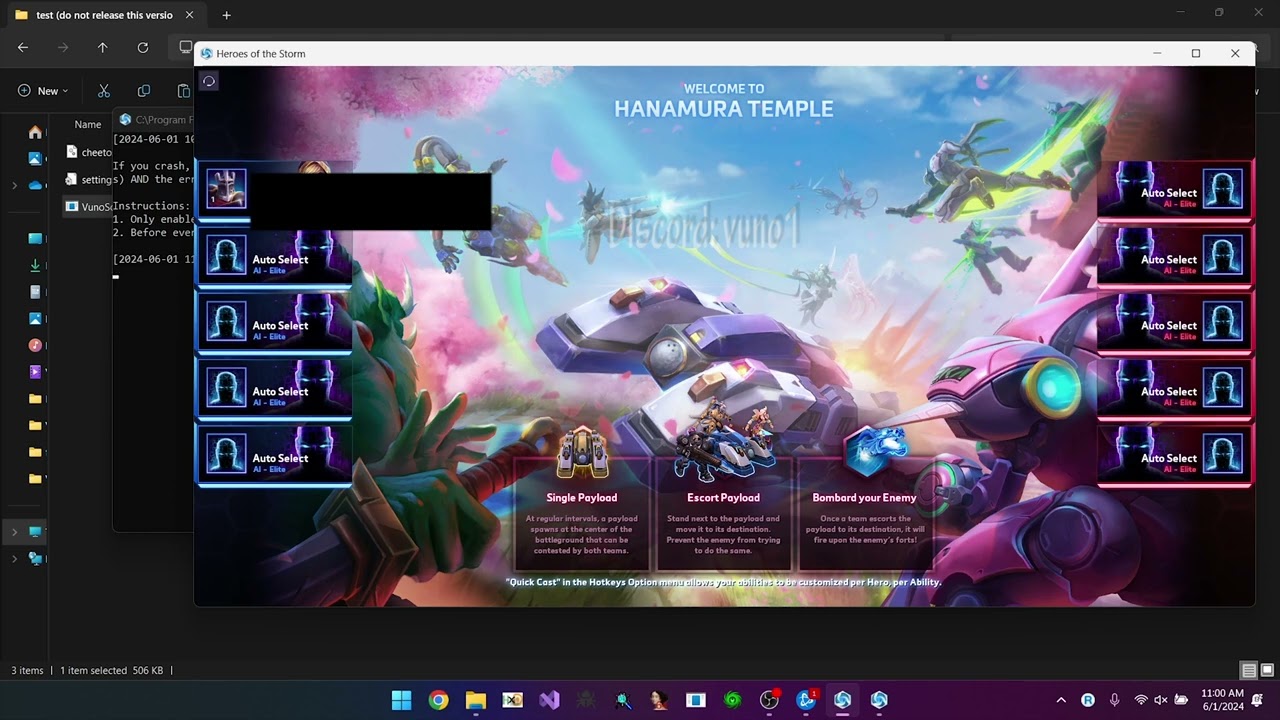
Task: Expand the Network tree node
Action: tap(14, 559)
